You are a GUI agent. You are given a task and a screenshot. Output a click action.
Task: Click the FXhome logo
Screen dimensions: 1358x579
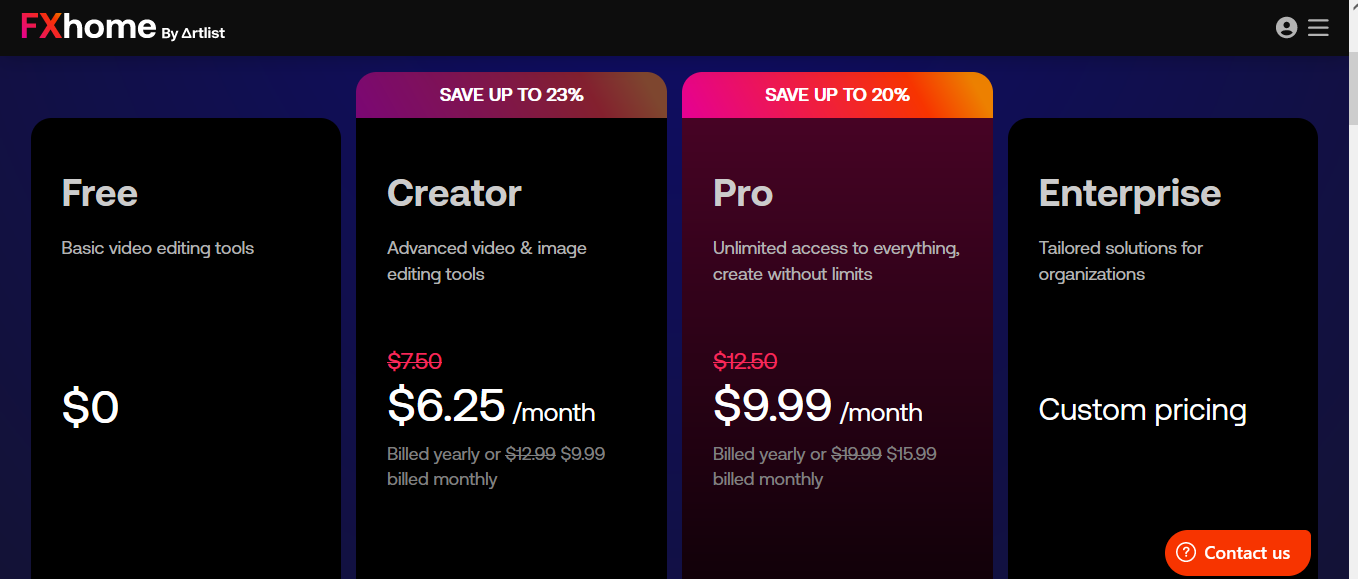click(88, 27)
